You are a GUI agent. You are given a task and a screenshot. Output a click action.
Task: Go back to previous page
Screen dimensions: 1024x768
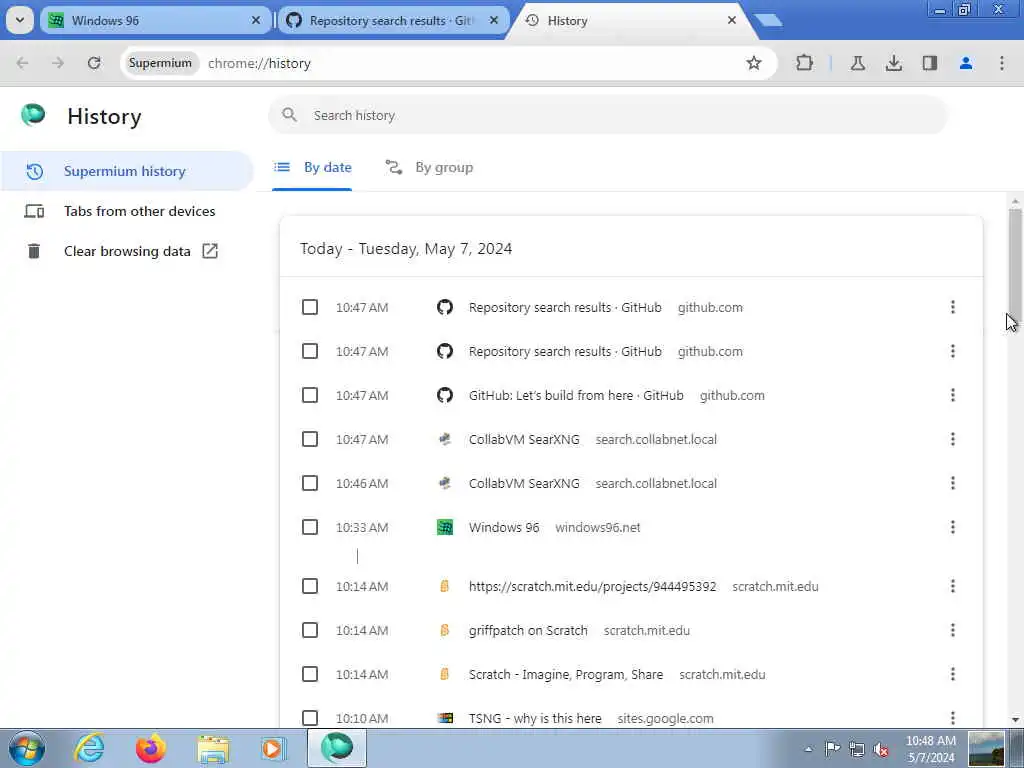[x=22, y=63]
